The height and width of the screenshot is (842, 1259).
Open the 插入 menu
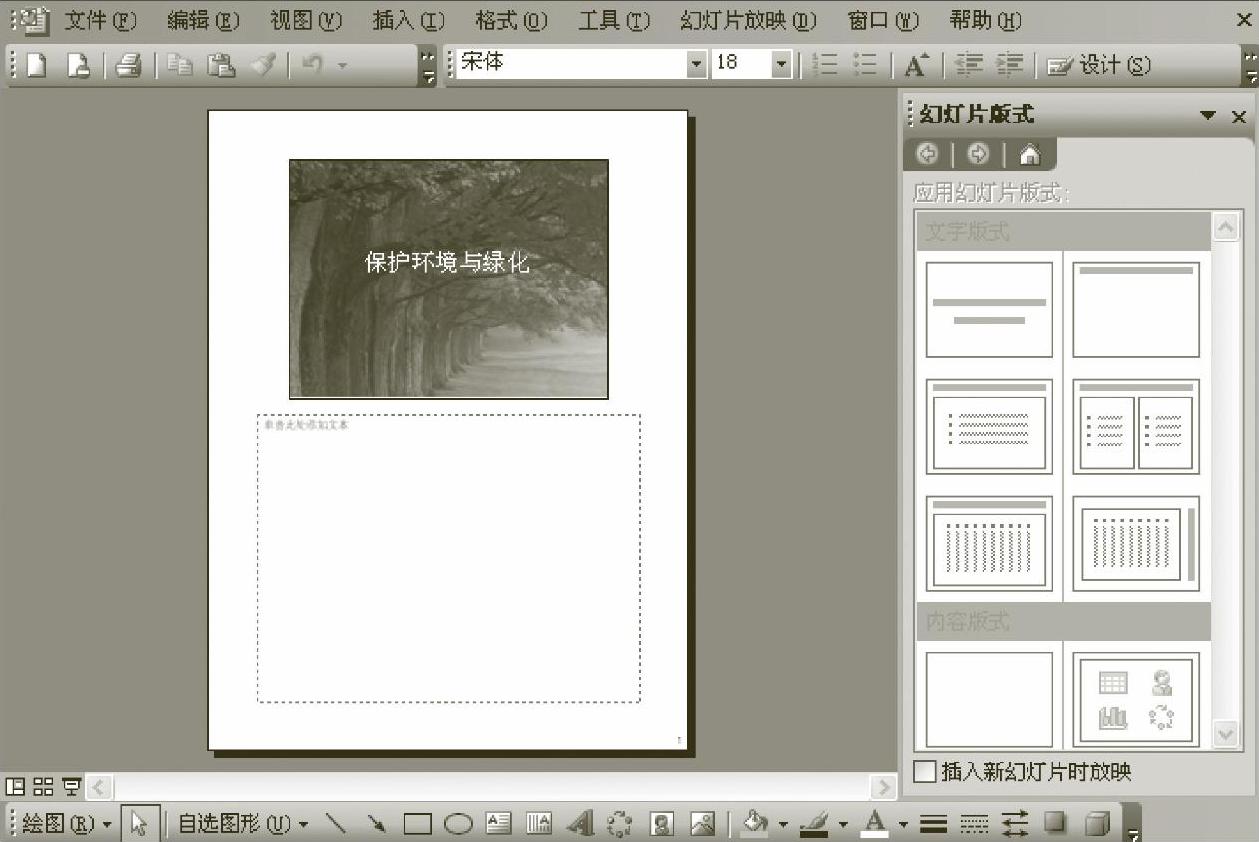[x=408, y=20]
